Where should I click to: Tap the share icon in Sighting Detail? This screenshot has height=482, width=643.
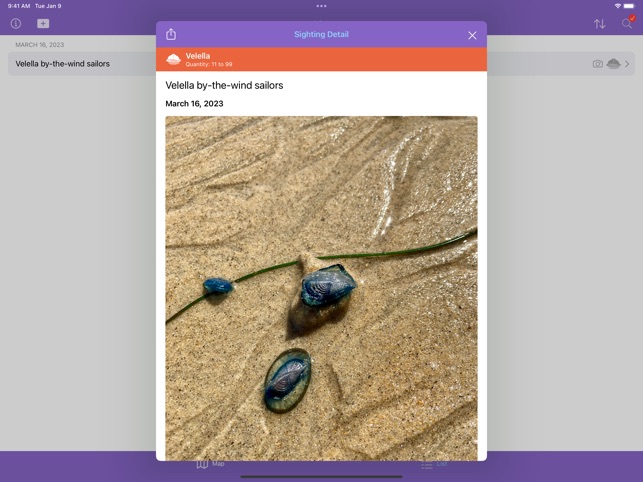(171, 35)
